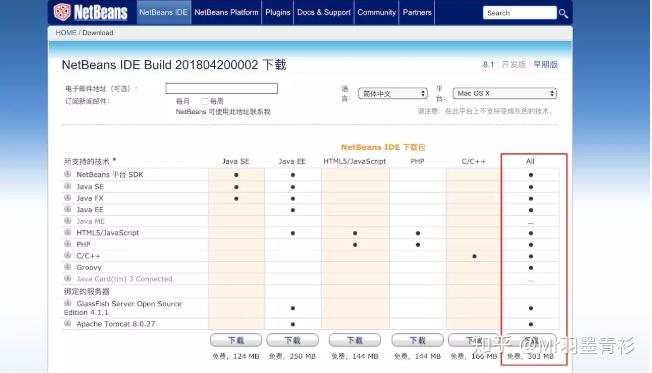Click the search magnifier icon

tap(563, 13)
